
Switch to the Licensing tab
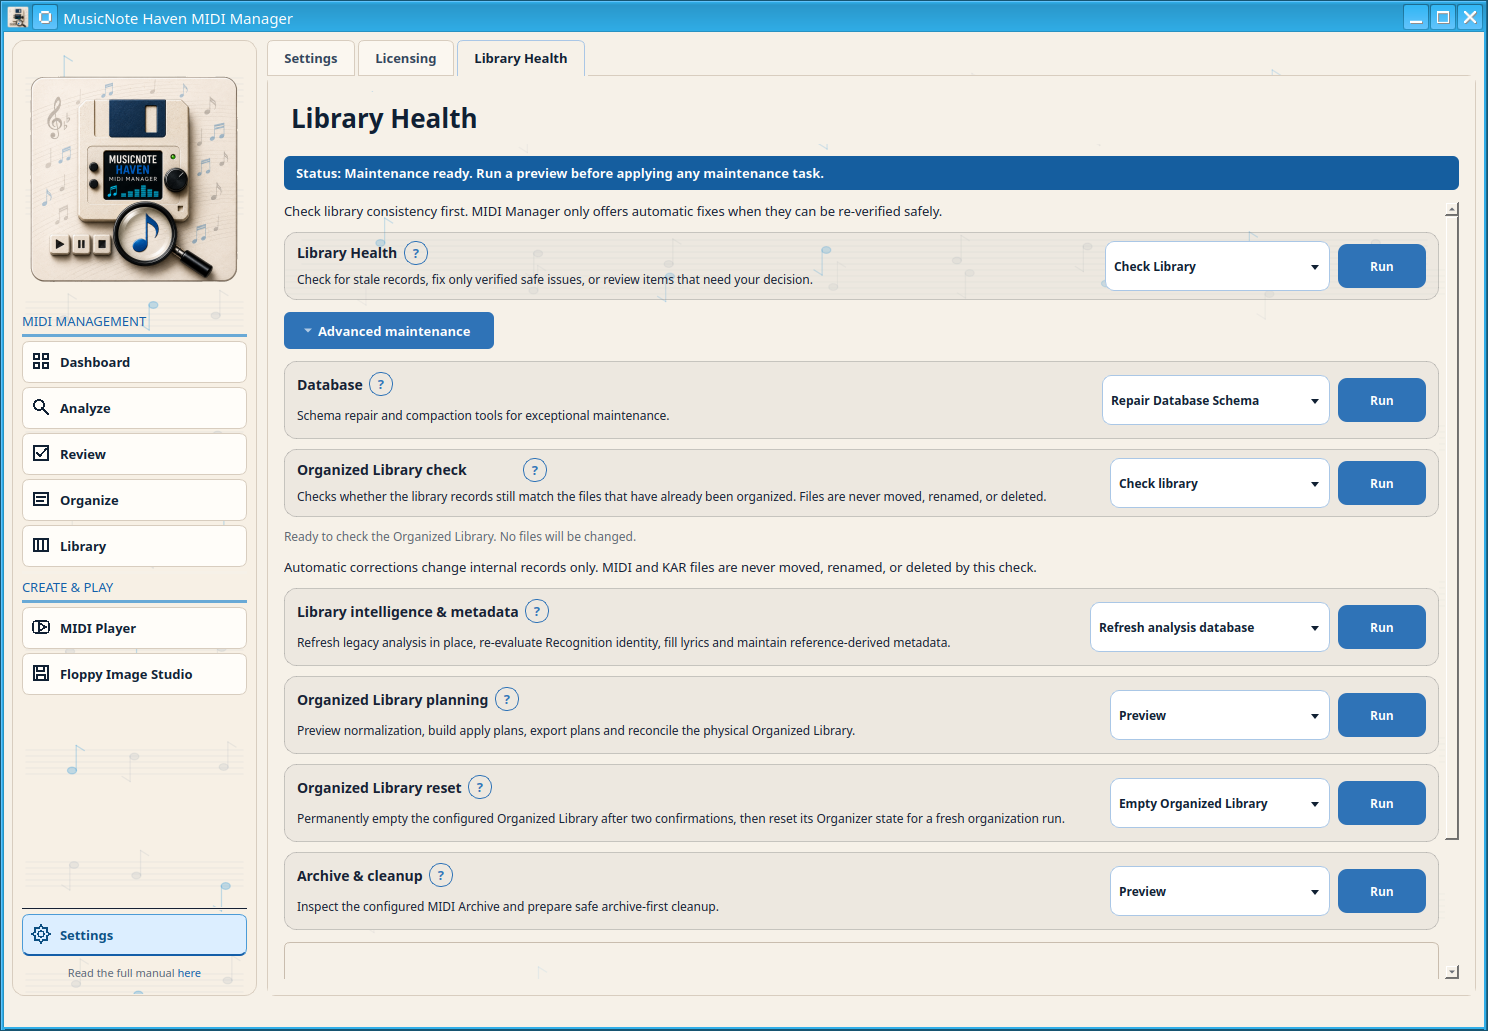pyautogui.click(x=406, y=58)
